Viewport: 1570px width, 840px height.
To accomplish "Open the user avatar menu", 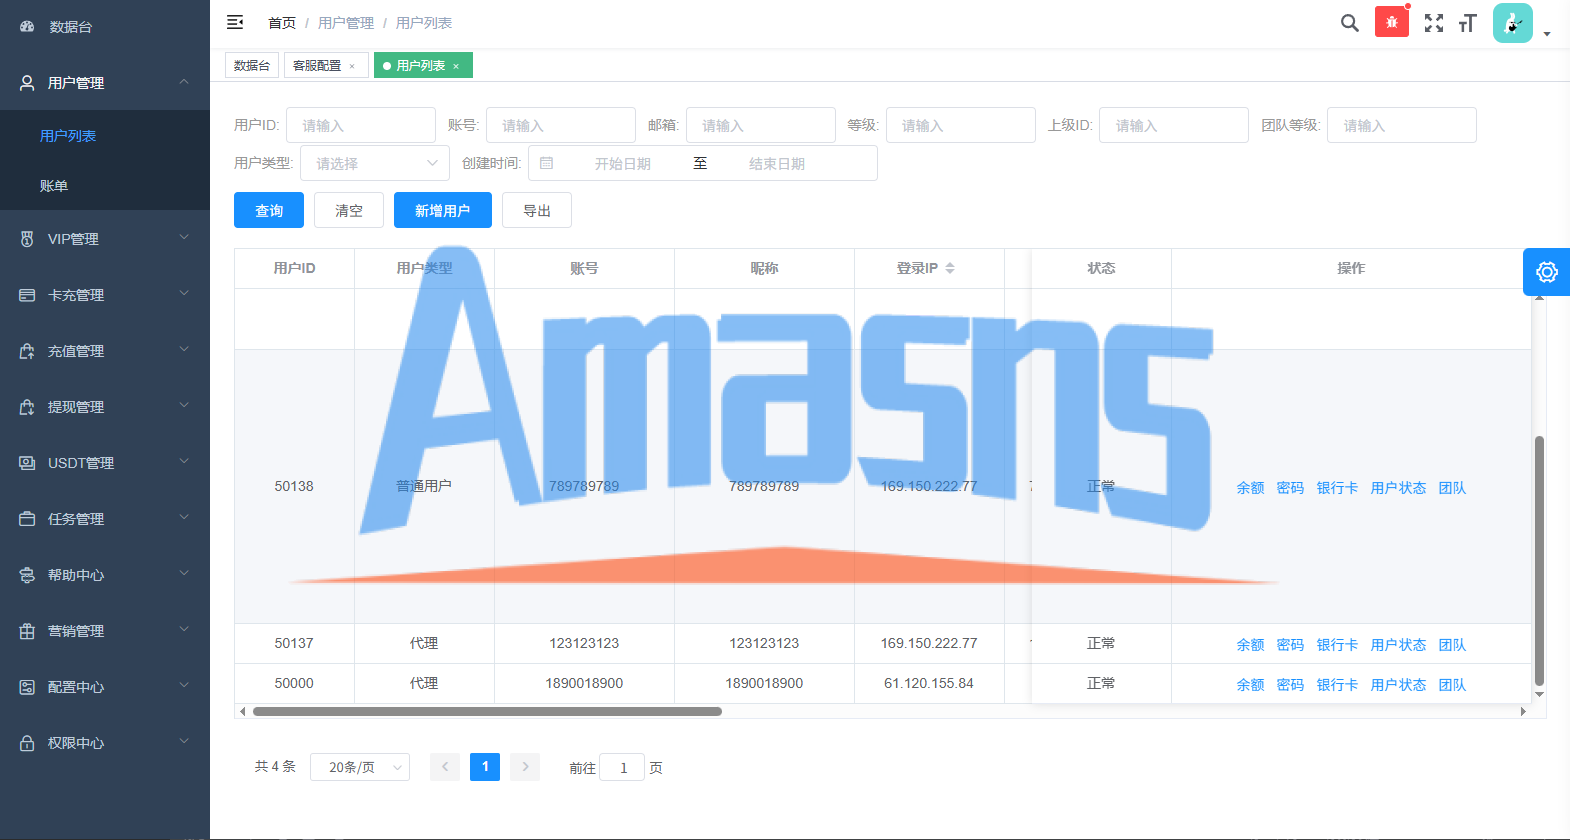I will pos(1513,23).
